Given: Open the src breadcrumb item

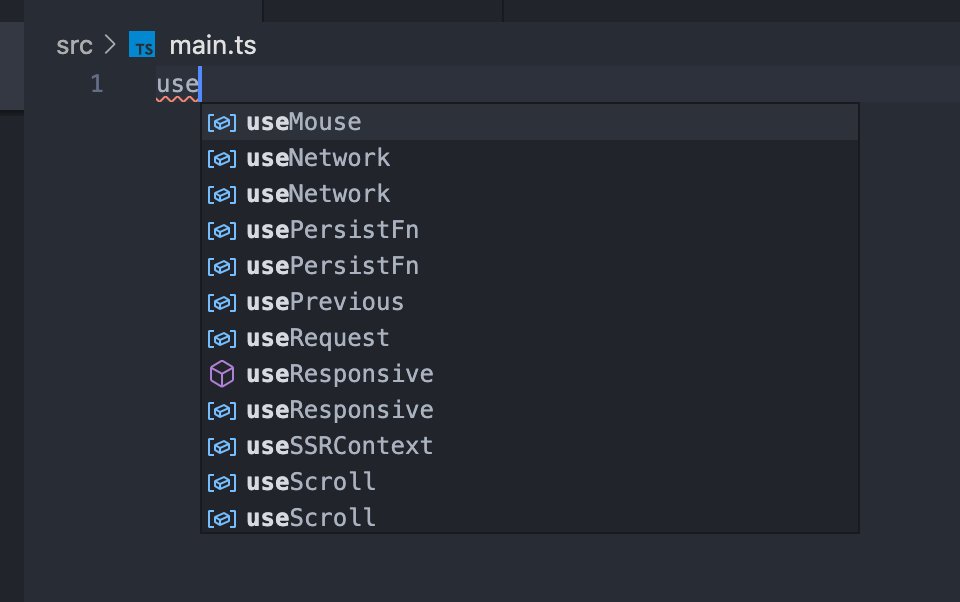Looking at the screenshot, I should pos(74,44).
